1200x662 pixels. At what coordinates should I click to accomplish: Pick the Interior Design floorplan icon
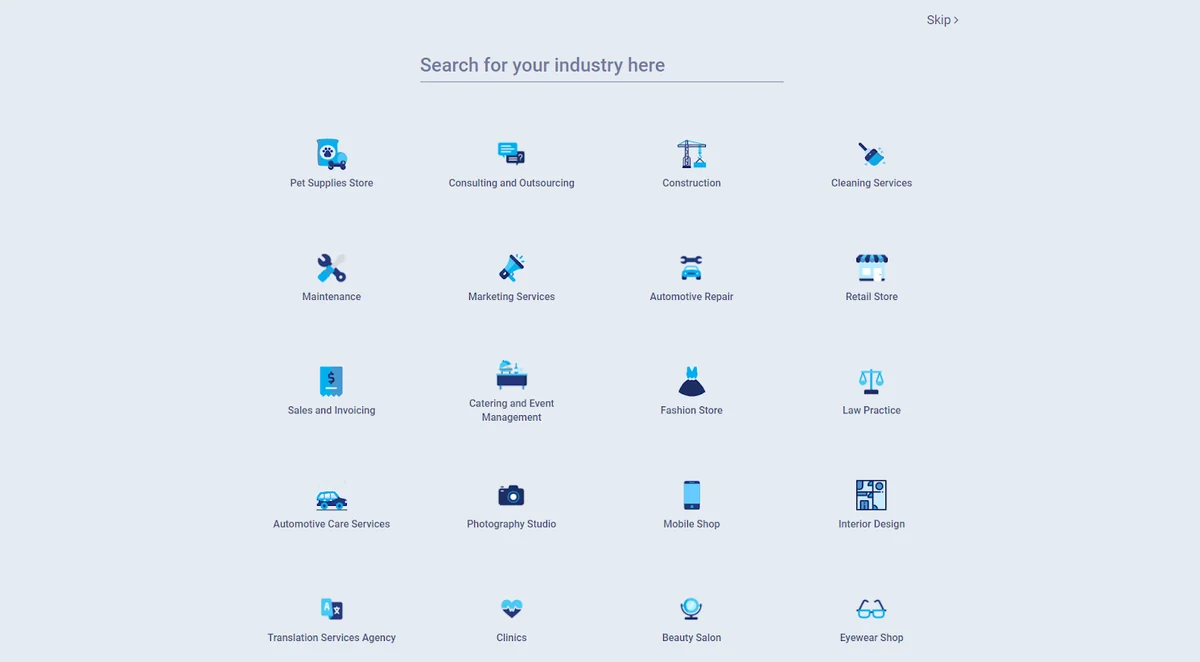click(872, 495)
